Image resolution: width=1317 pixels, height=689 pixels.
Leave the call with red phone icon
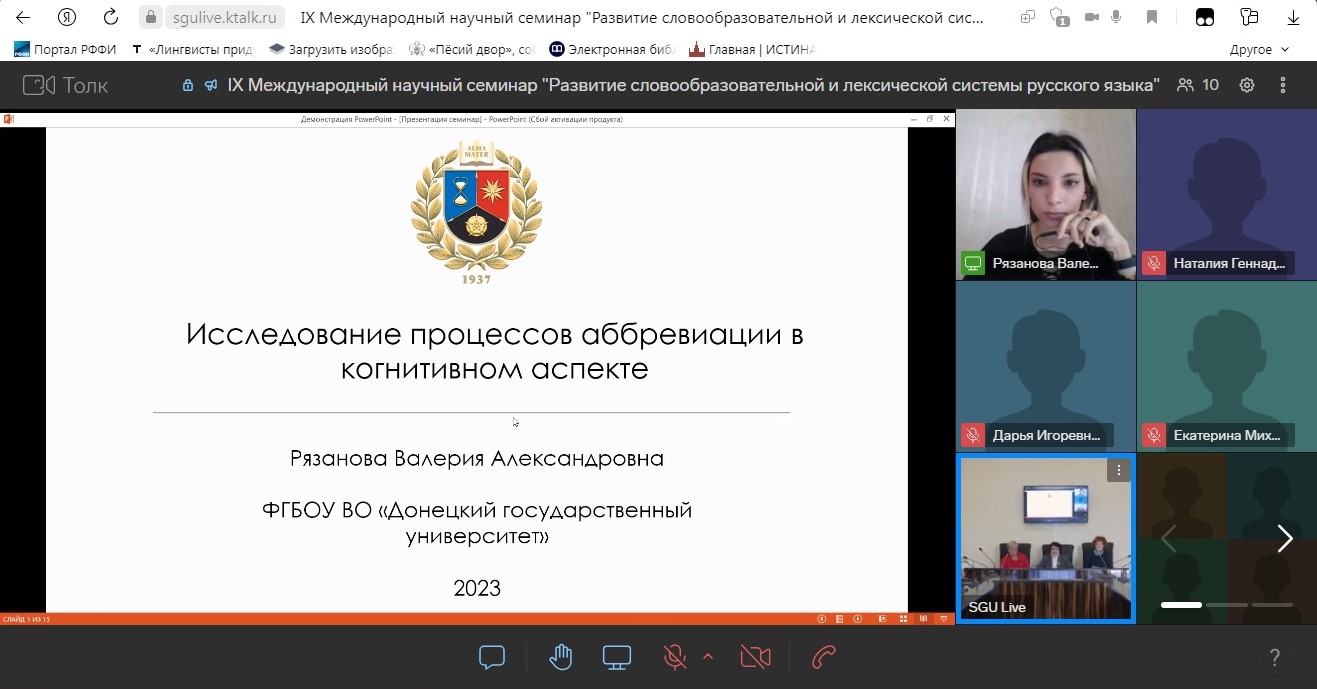click(x=823, y=657)
